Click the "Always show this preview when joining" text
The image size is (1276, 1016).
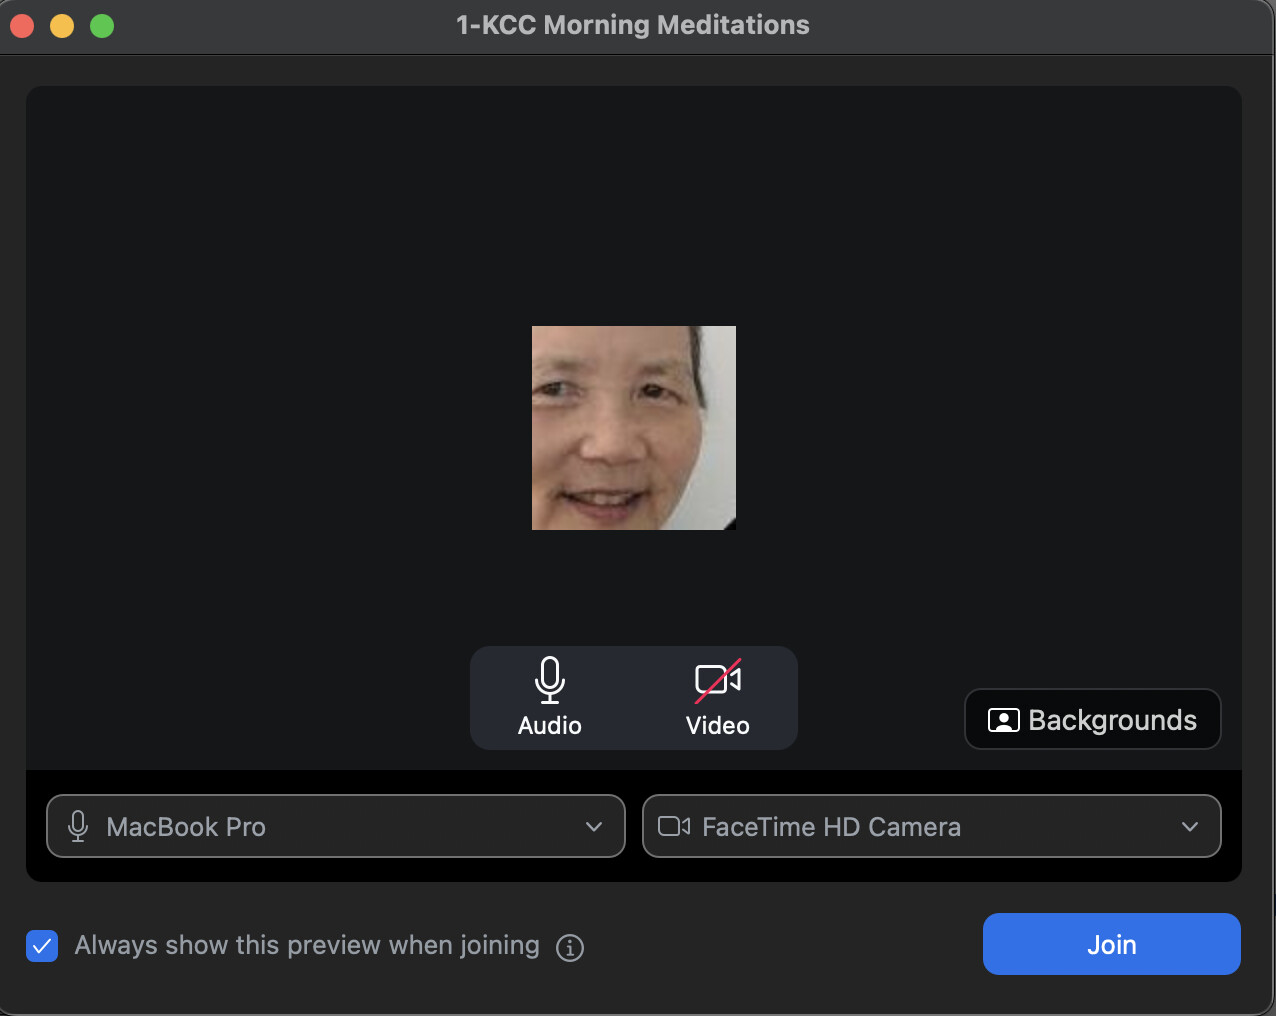coord(307,945)
